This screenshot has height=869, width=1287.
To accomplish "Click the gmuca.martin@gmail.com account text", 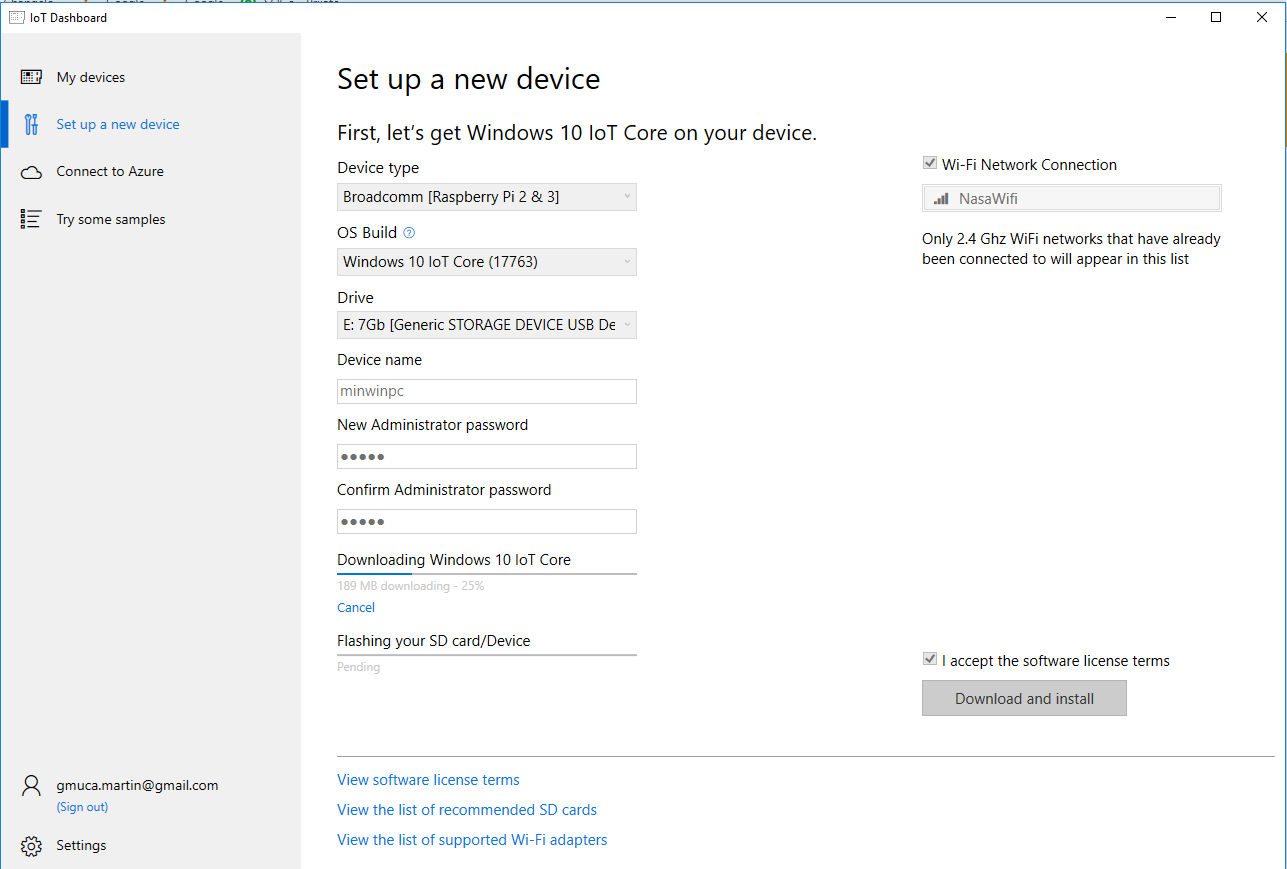I will pos(137,785).
